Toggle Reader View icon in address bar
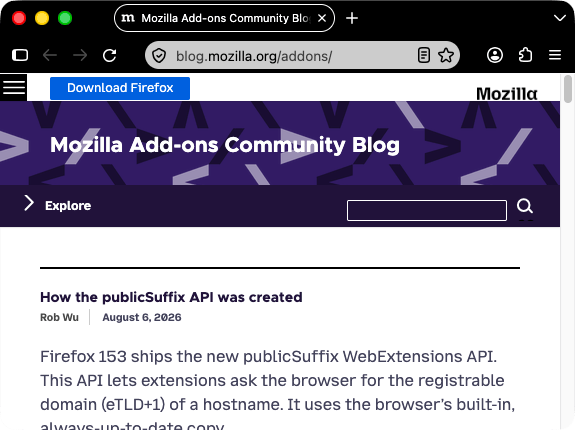This screenshot has width=575, height=430. 424,55
